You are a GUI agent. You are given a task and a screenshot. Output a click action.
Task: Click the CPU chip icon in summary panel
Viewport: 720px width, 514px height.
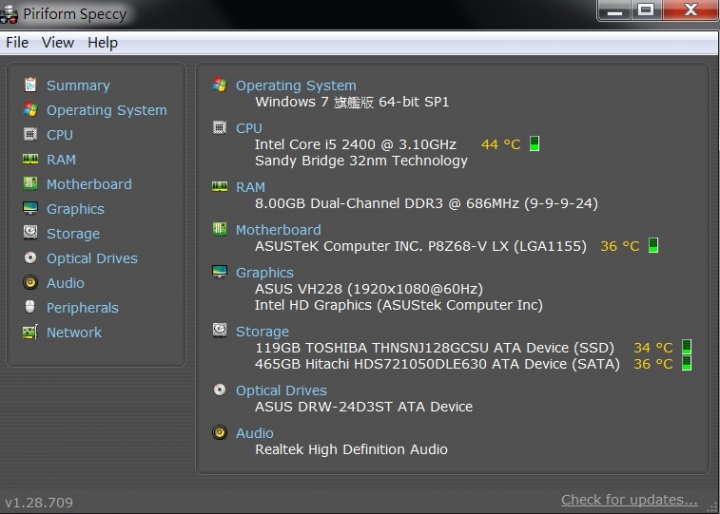(x=219, y=127)
